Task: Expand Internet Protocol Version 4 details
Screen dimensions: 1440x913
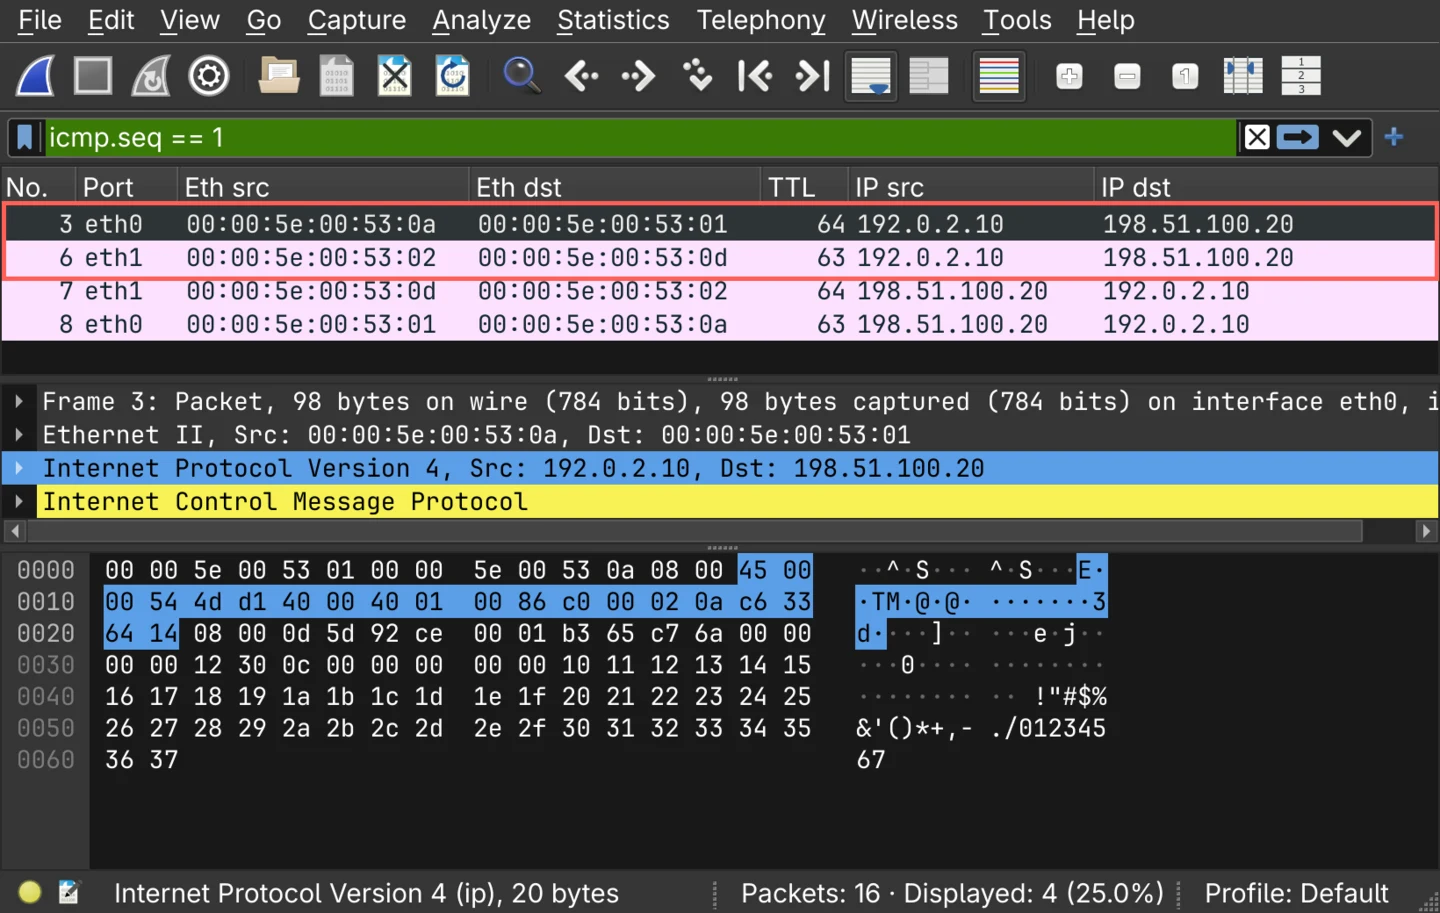Action: pyautogui.click(x=19, y=468)
